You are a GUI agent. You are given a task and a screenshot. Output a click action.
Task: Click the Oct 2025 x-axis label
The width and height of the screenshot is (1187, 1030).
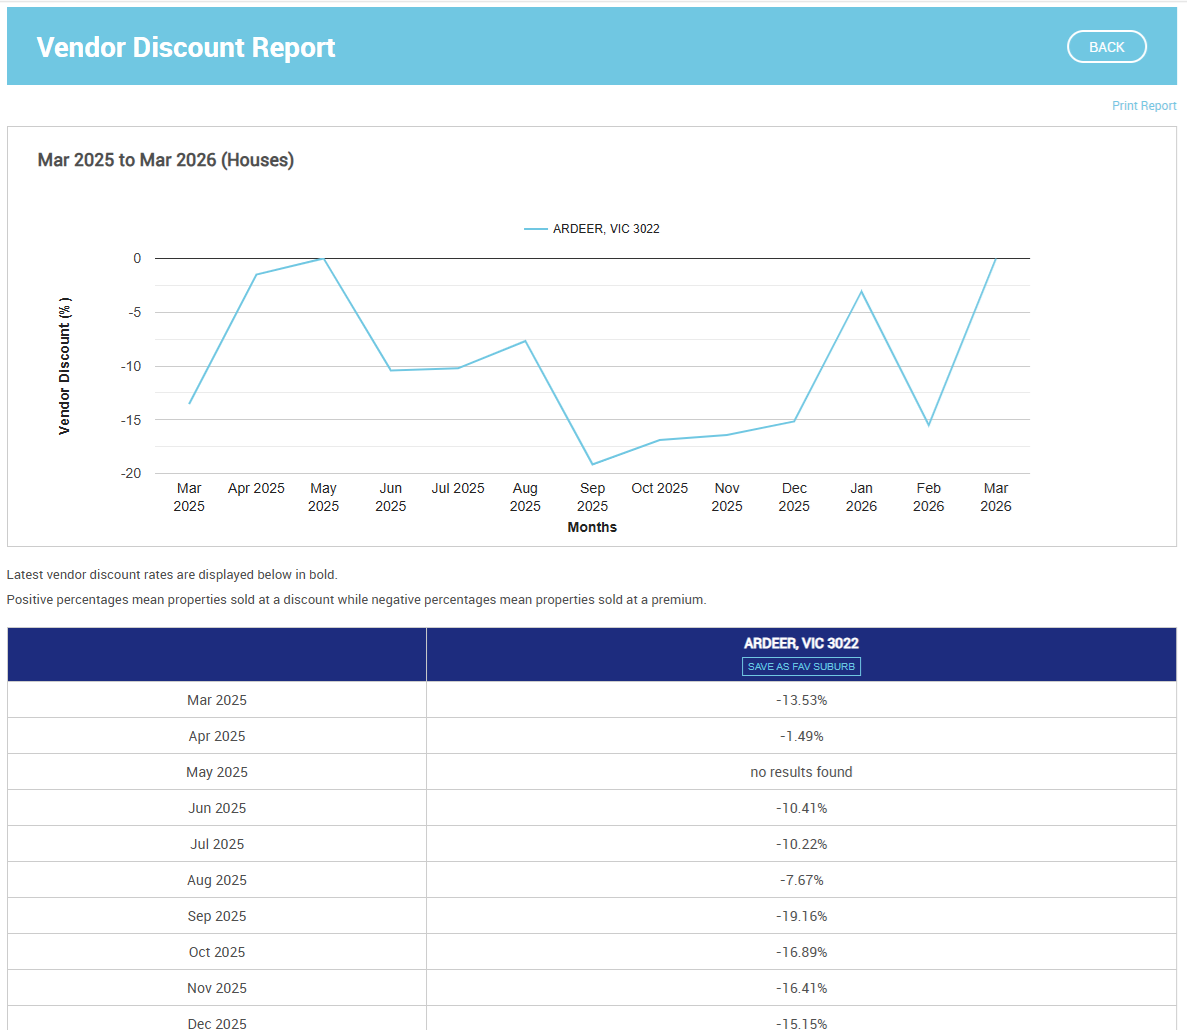[659, 489]
